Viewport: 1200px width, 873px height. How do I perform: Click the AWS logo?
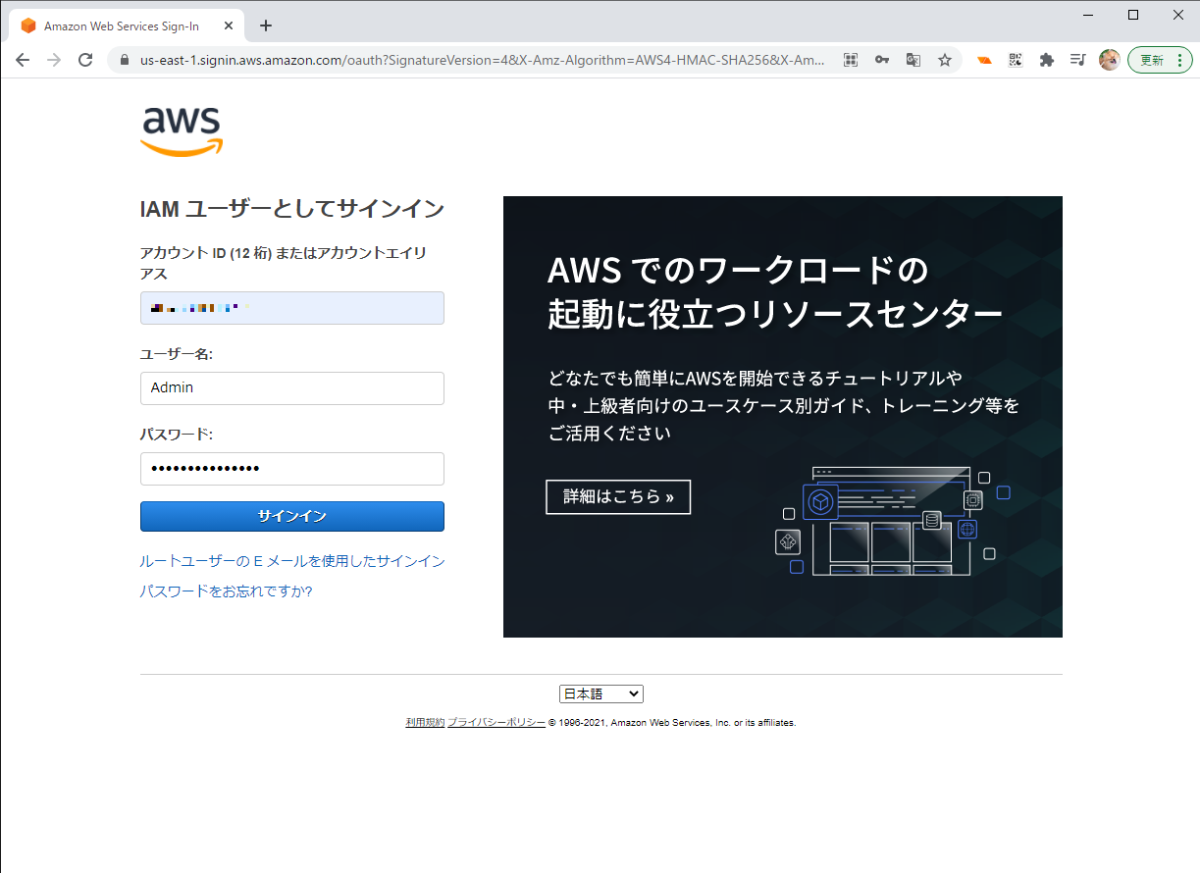click(181, 132)
